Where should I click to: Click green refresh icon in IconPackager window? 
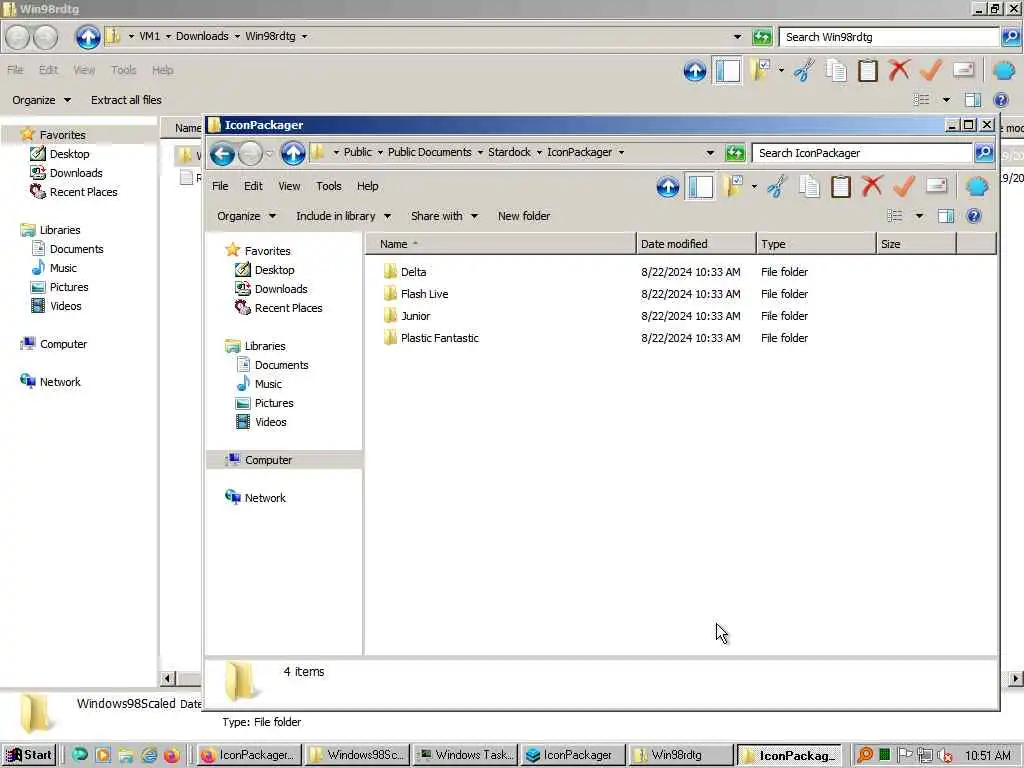click(735, 153)
